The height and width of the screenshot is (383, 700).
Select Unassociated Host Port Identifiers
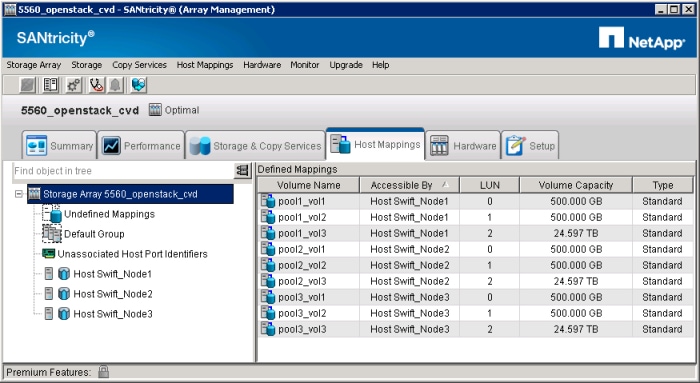pyautogui.click(x=133, y=254)
